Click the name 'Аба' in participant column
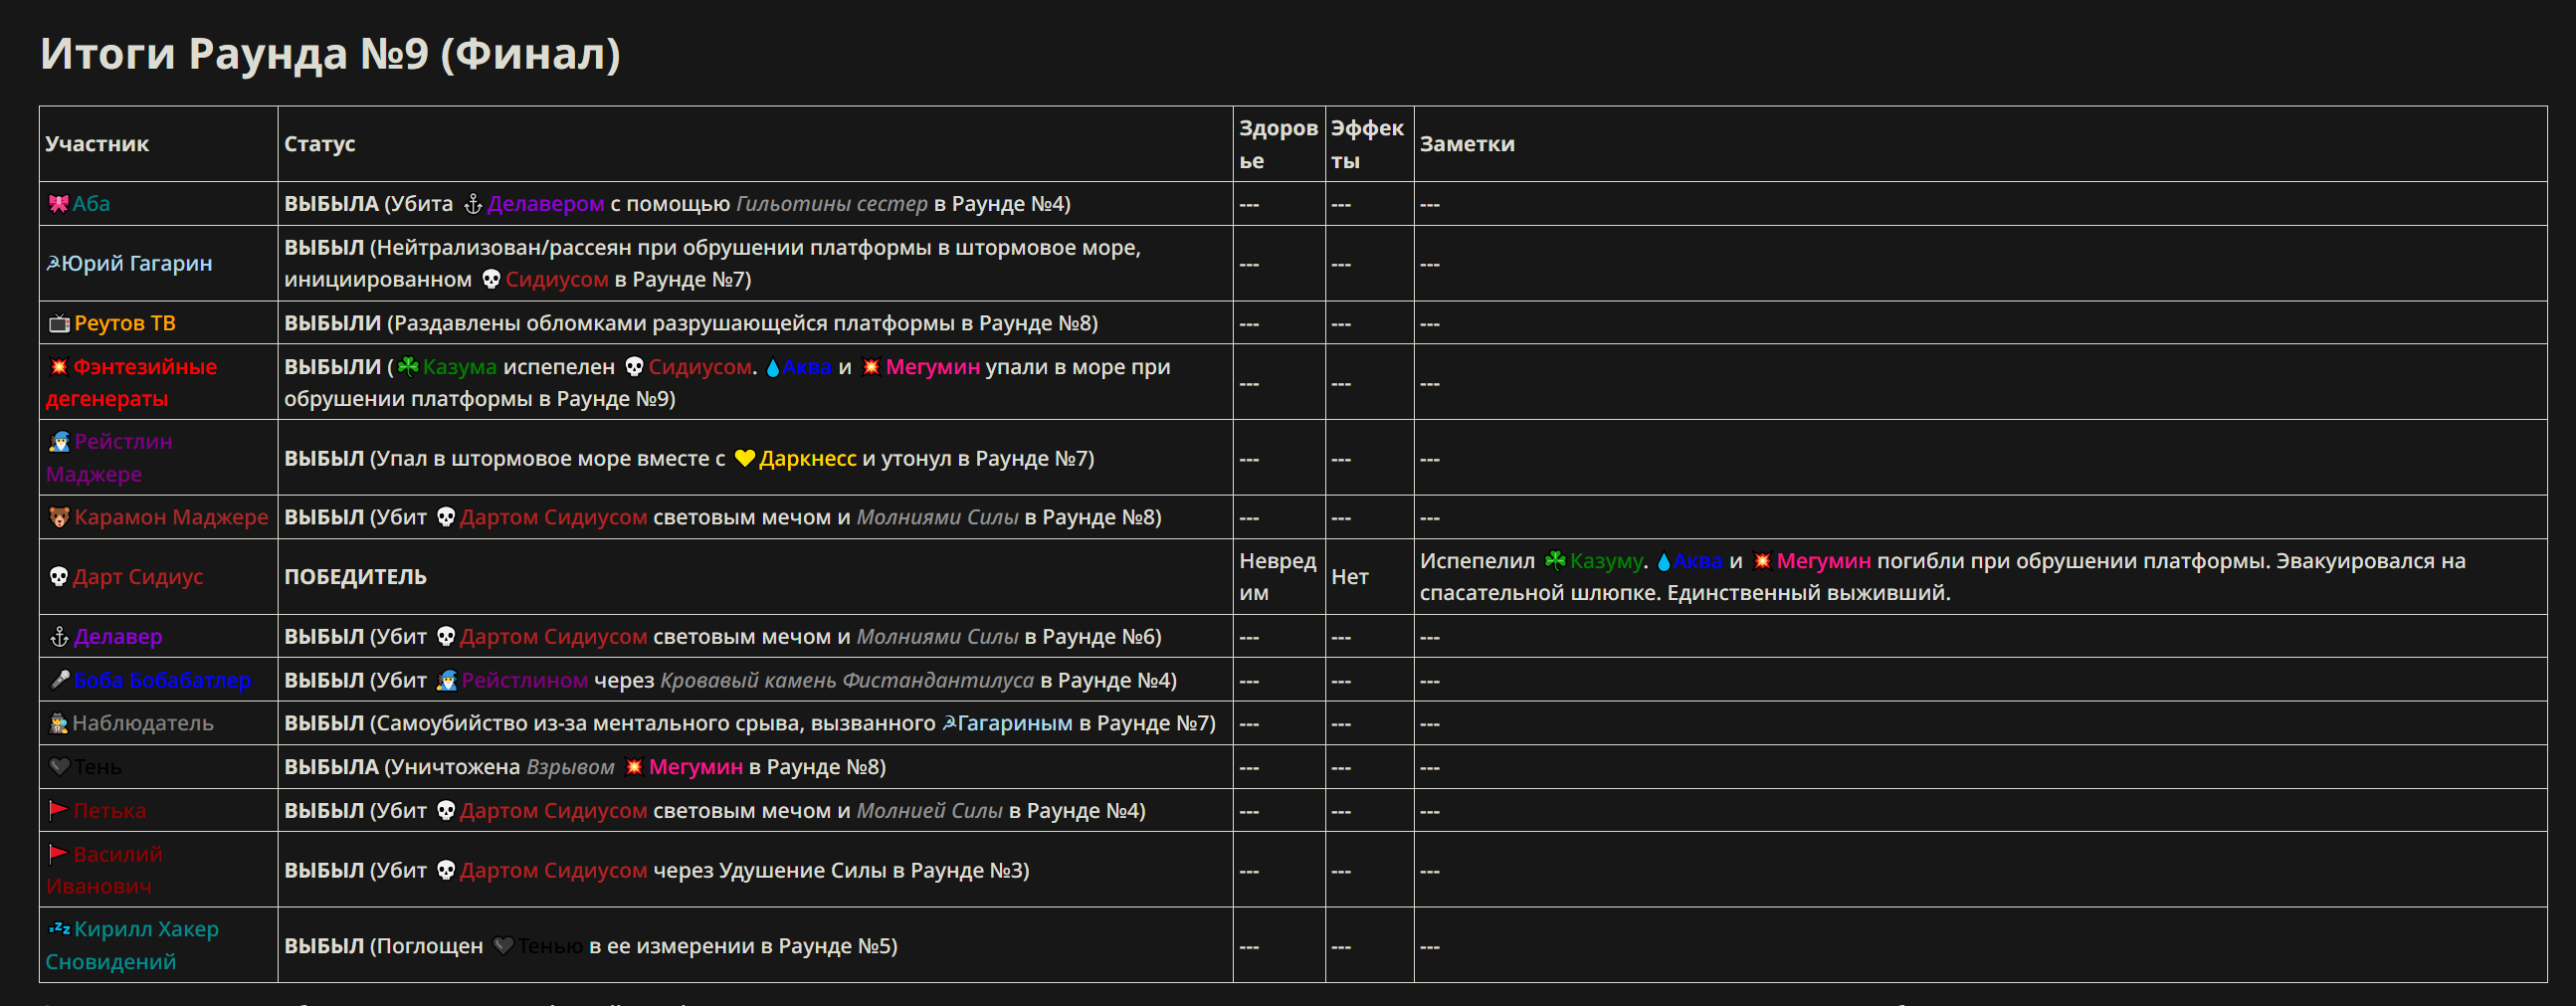The height and width of the screenshot is (1006, 2576). pyautogui.click(x=91, y=204)
